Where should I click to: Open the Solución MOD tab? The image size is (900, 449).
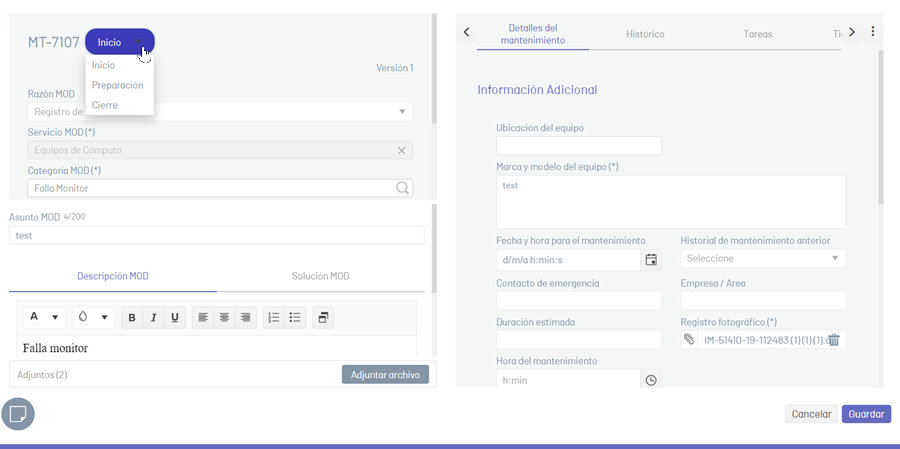pos(320,276)
